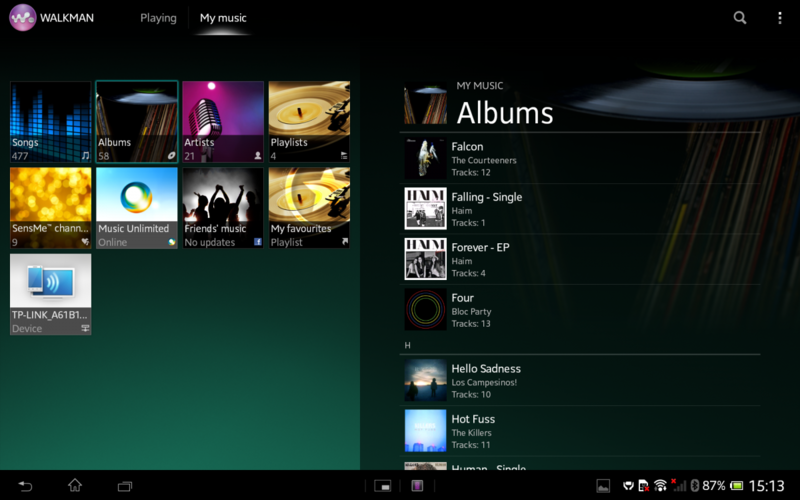The image size is (800, 500).
Task: Open the recent apps button
Action: [125, 486]
